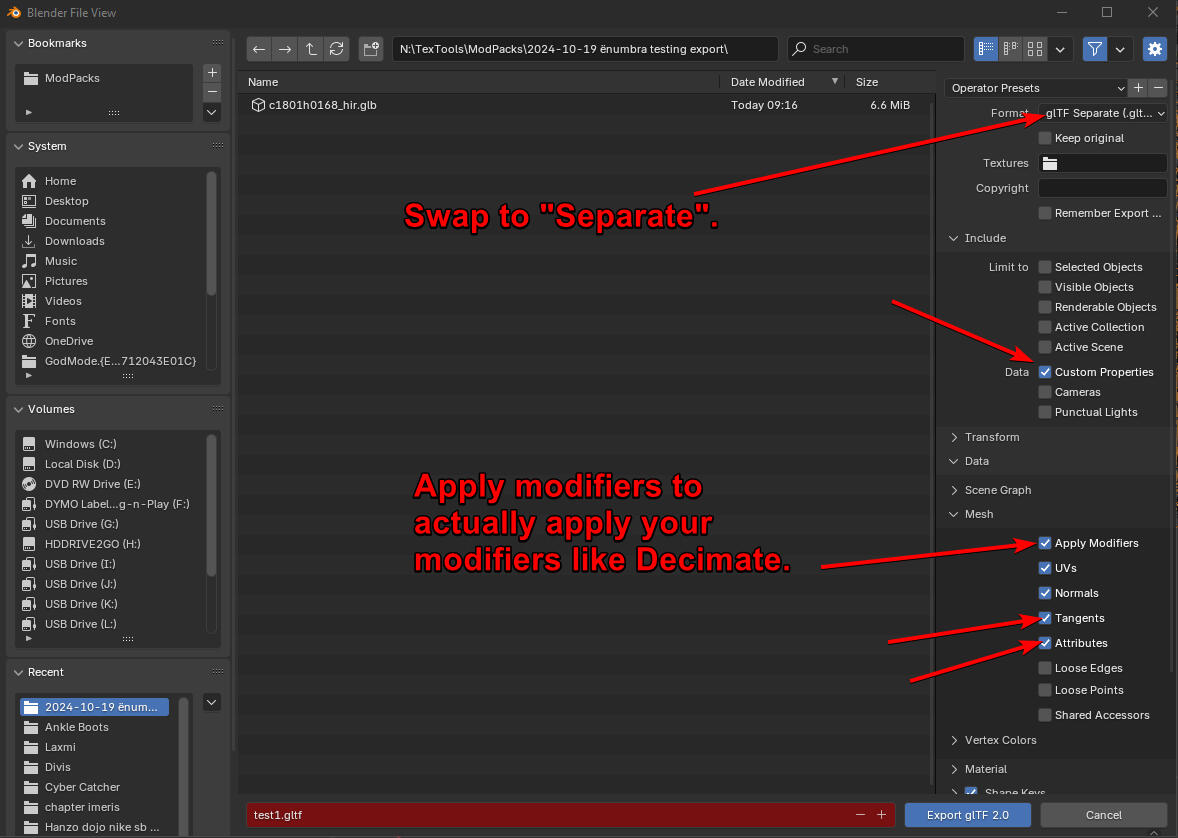Image resolution: width=1178 pixels, height=838 pixels.
Task: Switch to vertical list display mode icon
Action: coord(986,48)
